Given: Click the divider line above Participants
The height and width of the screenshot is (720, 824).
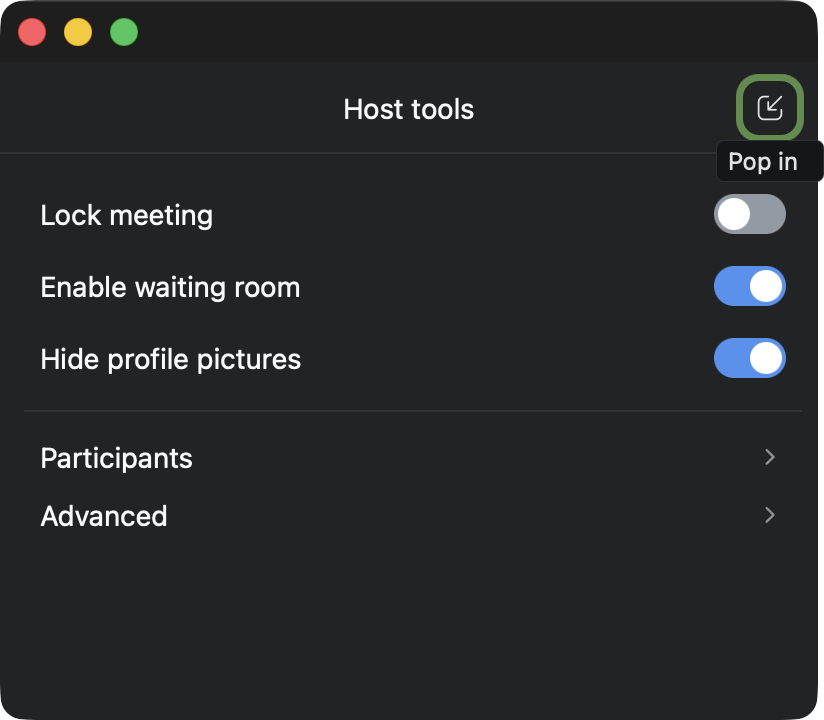Looking at the screenshot, I should [412, 411].
